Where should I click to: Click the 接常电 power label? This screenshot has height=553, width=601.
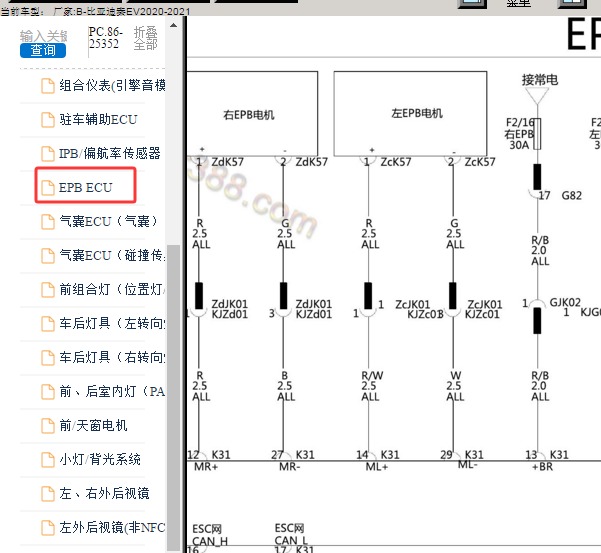[540, 80]
